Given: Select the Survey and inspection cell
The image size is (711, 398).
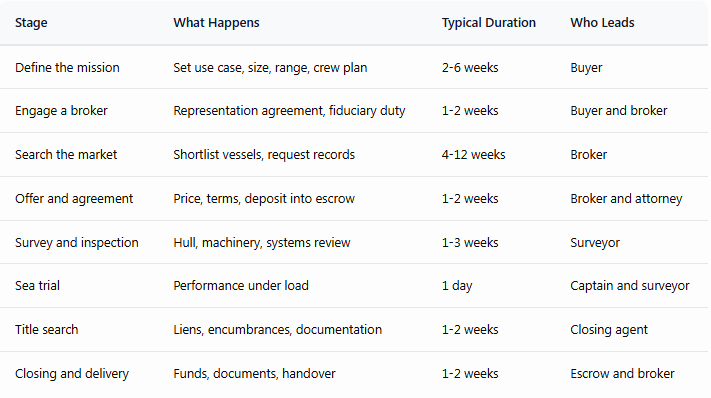Looking at the screenshot, I should click(77, 243).
